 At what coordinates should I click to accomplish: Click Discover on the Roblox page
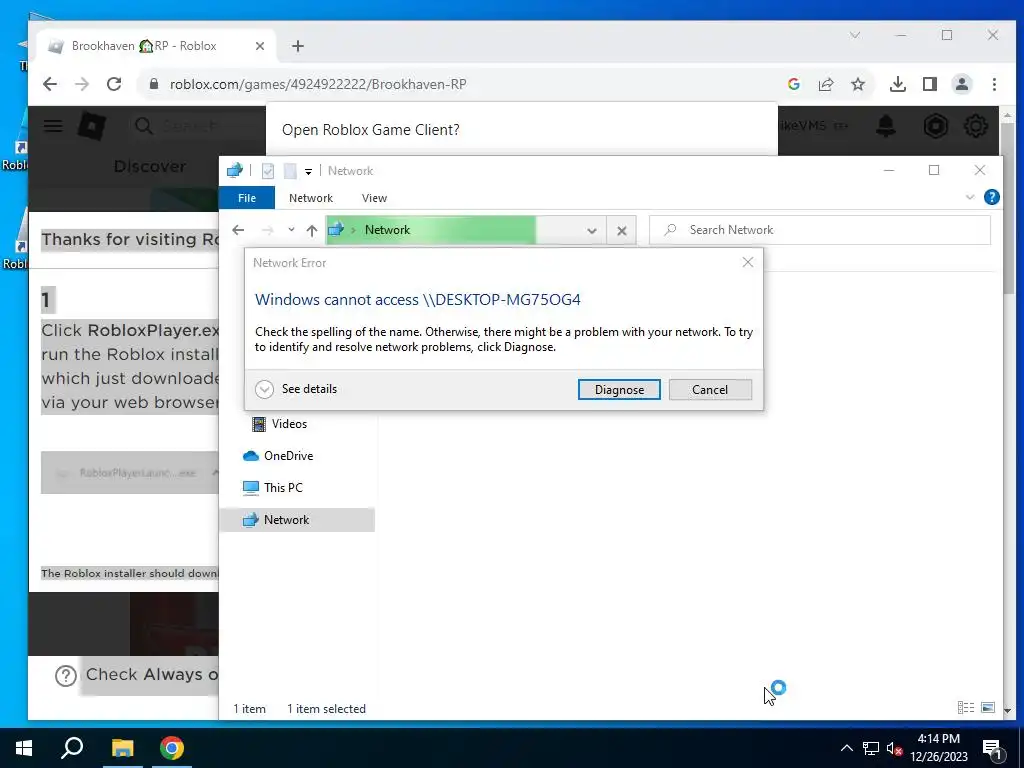tap(150, 167)
